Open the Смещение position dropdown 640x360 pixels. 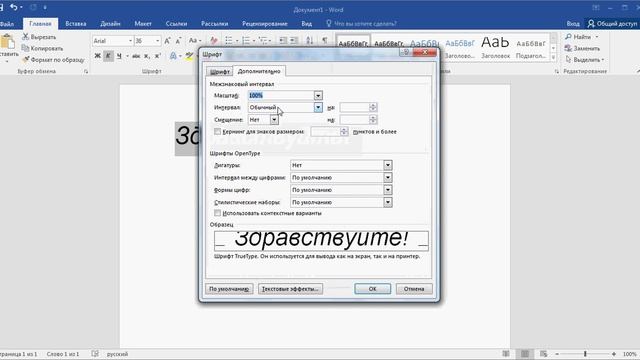click(274, 120)
